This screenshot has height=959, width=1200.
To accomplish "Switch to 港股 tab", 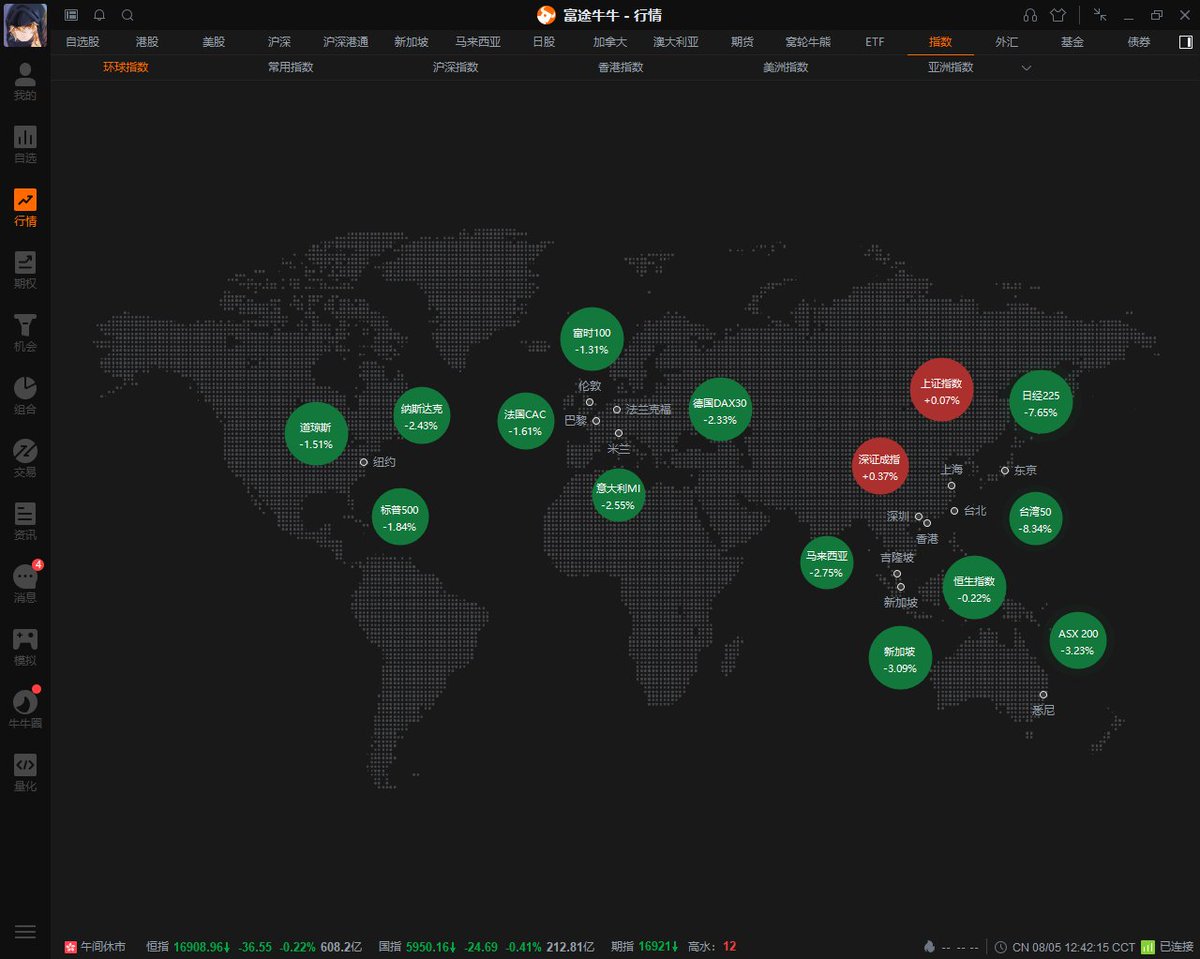I will 147,42.
